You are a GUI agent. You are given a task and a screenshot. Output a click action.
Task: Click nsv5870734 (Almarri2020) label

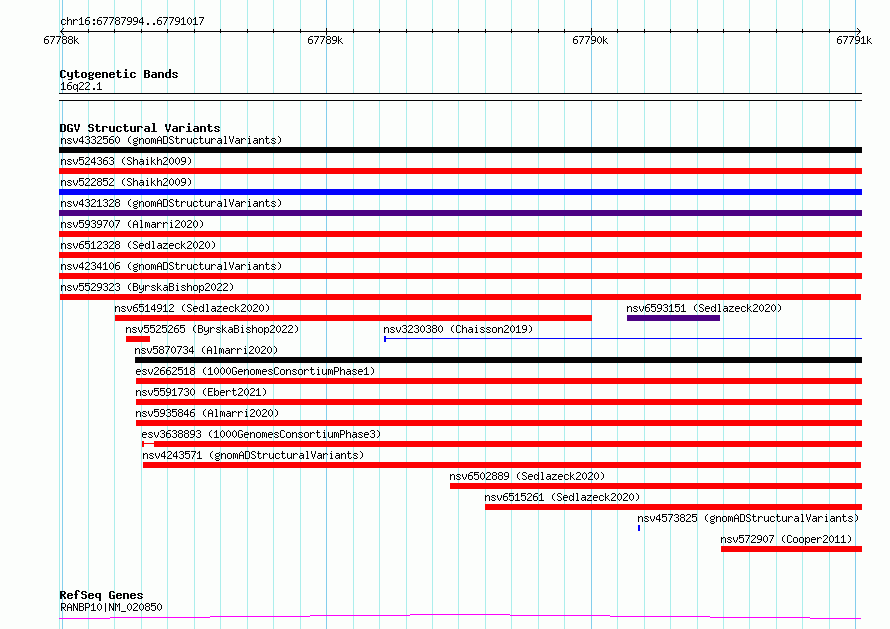click(206, 350)
